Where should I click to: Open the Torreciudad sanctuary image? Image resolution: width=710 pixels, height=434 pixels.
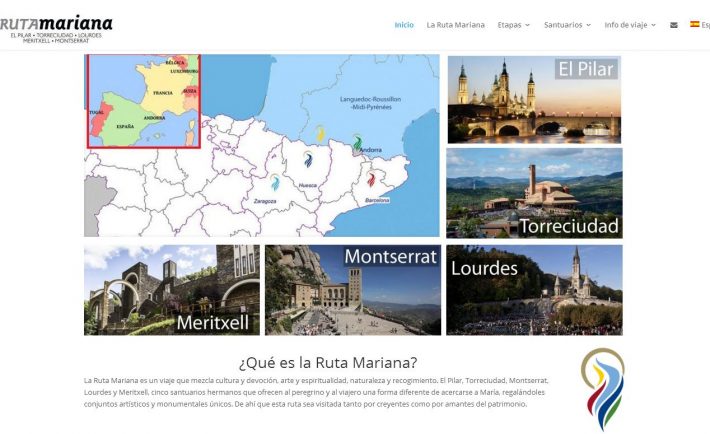click(534, 193)
